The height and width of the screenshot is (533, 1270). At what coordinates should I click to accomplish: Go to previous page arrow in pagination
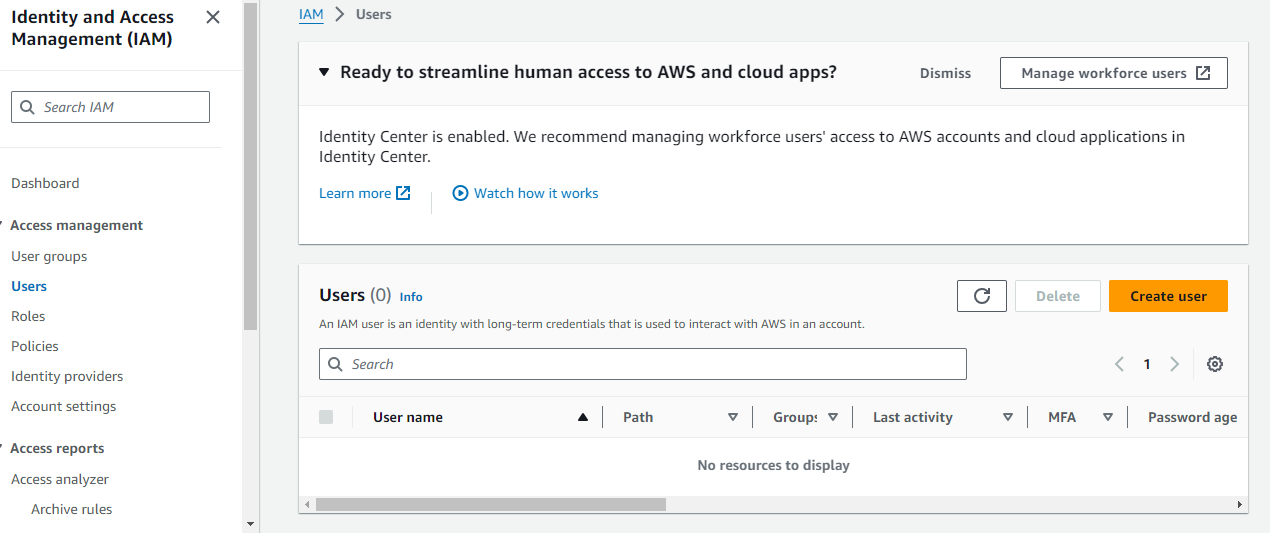(1120, 364)
